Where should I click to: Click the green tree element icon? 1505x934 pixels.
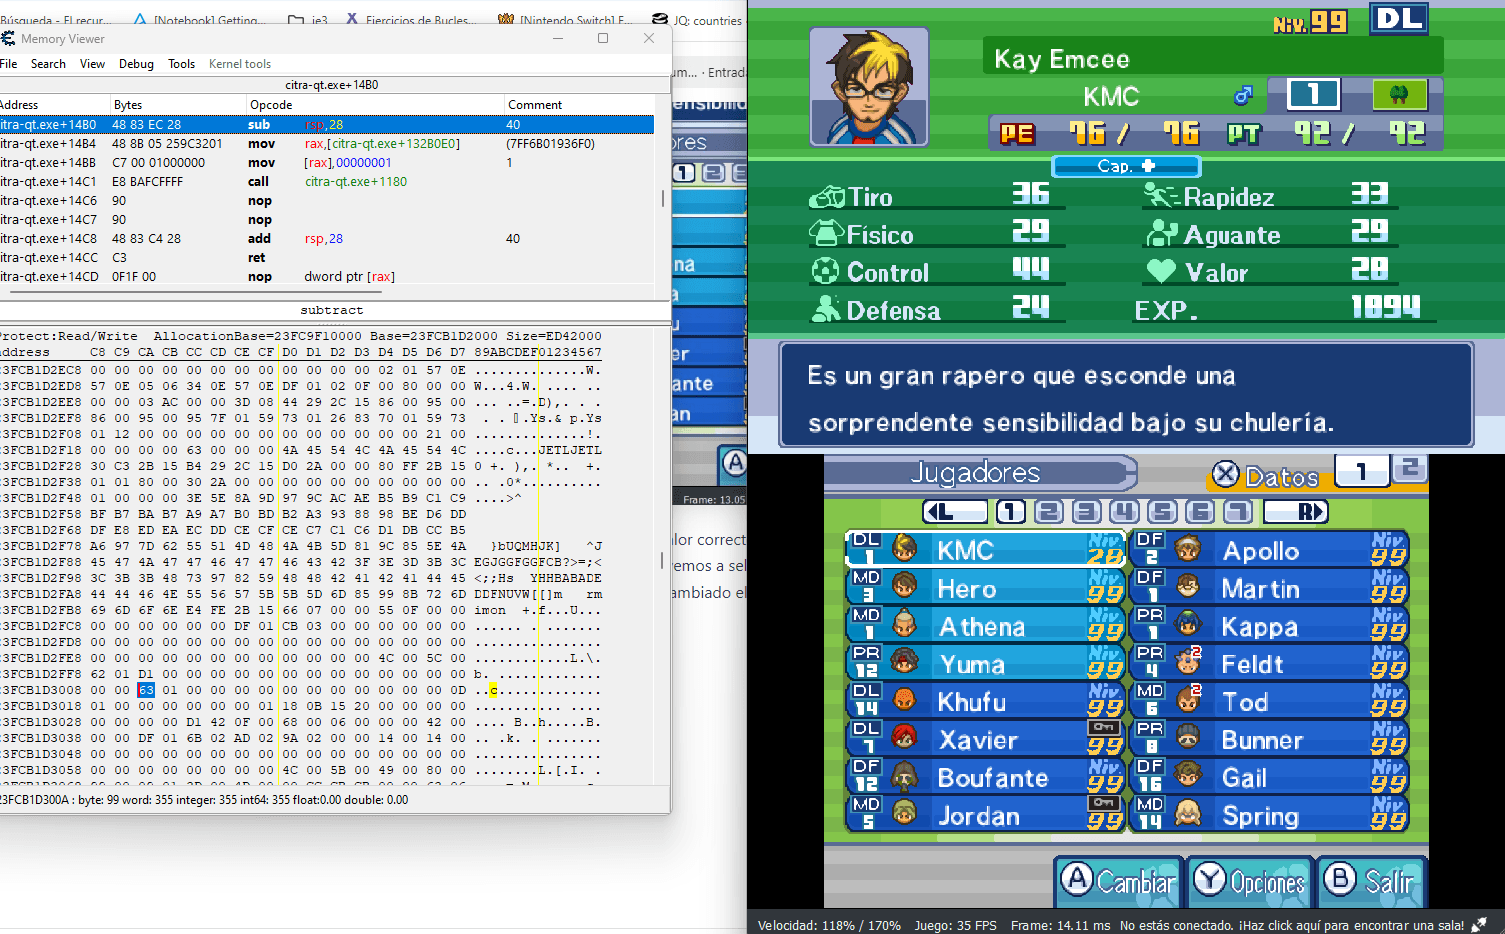pos(1399,95)
